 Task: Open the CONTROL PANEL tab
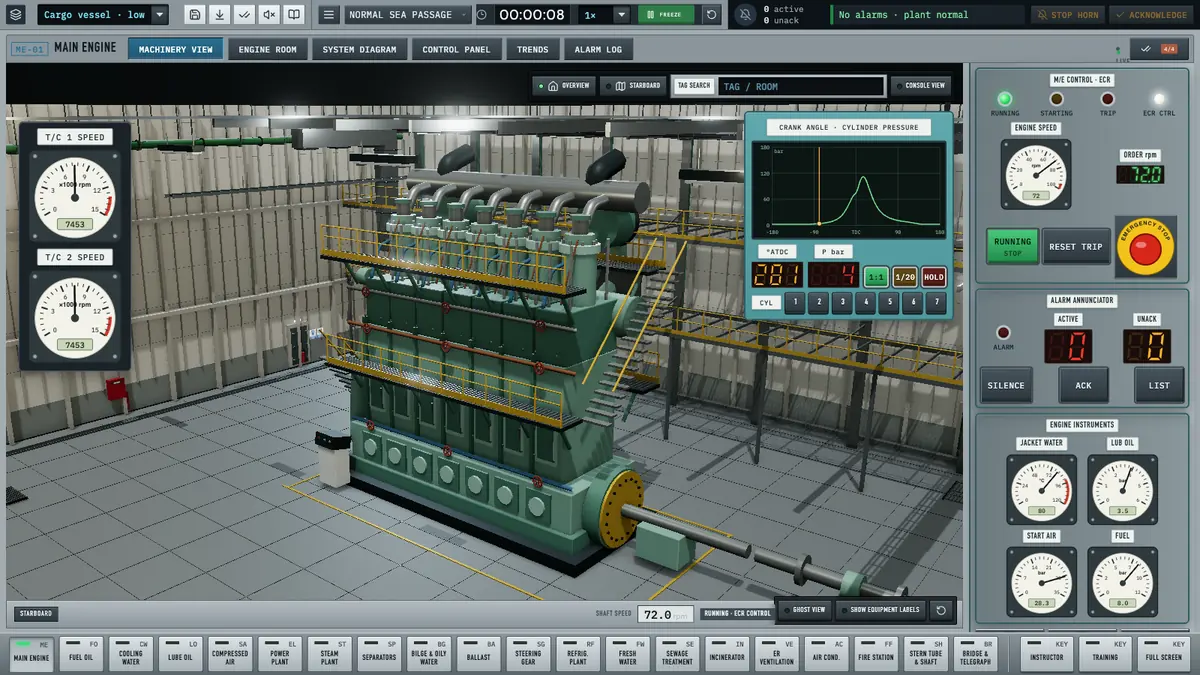coord(455,49)
